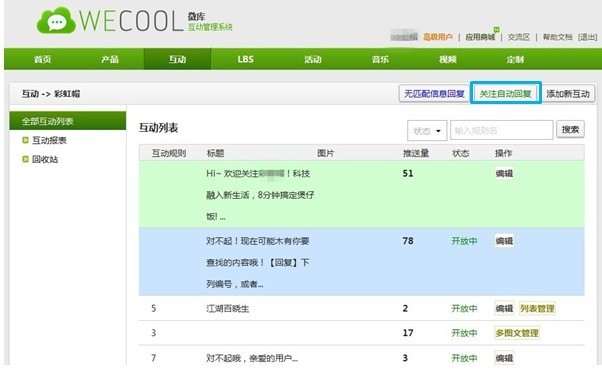Click 列表管理 for the 江湖百晓生 row
Image resolution: width=602 pixels, height=369 pixels.
coord(537,308)
